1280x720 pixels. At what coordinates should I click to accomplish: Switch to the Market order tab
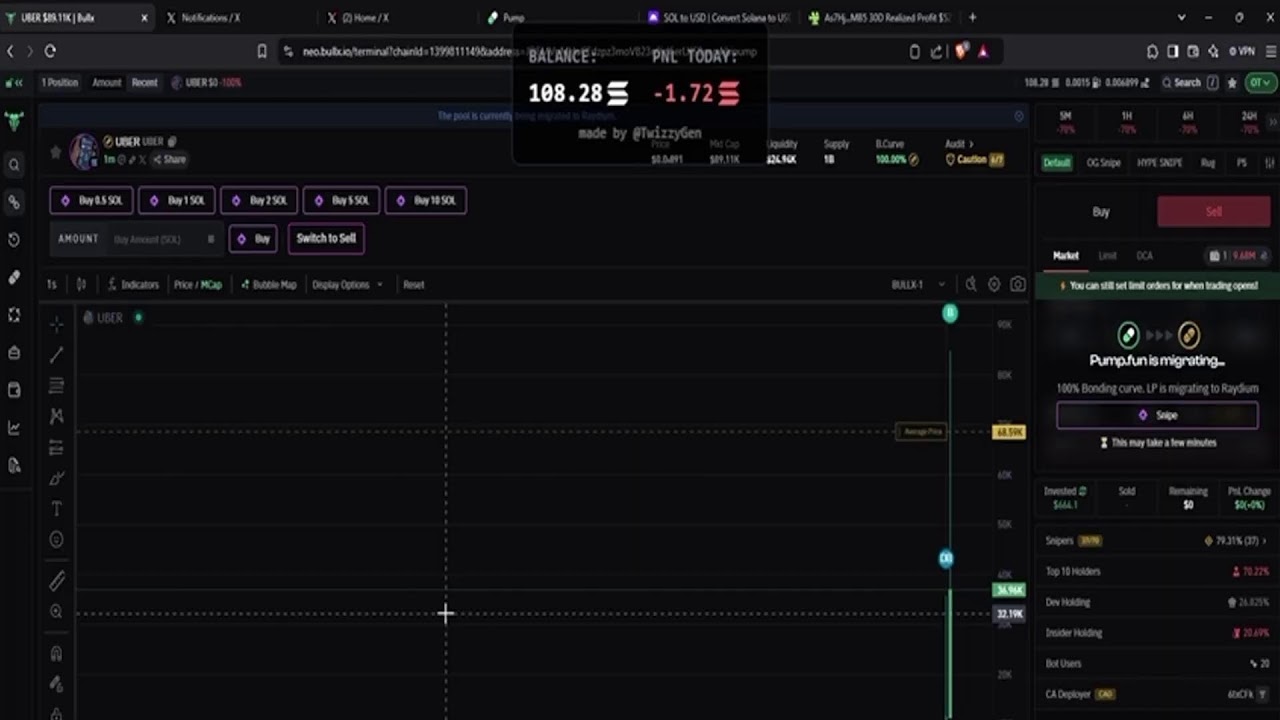tap(1065, 256)
